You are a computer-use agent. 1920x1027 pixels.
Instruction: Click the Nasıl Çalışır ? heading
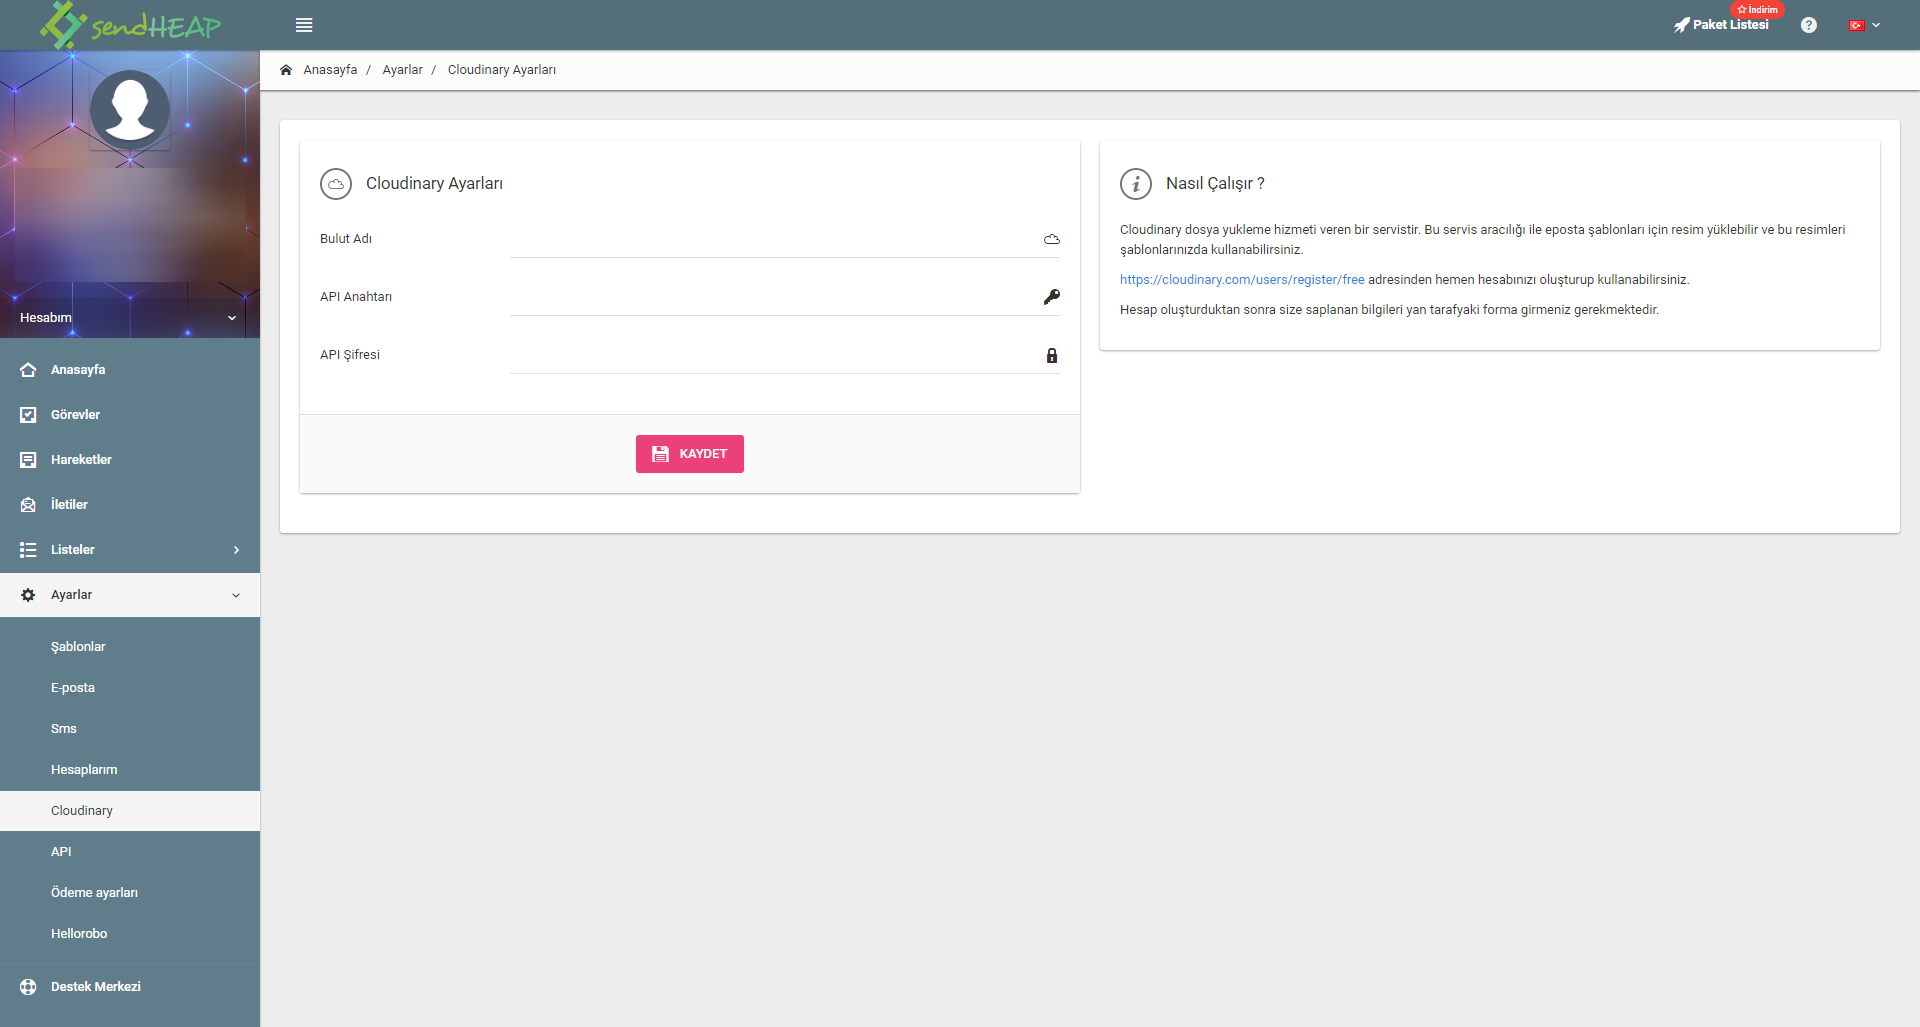pos(1215,184)
